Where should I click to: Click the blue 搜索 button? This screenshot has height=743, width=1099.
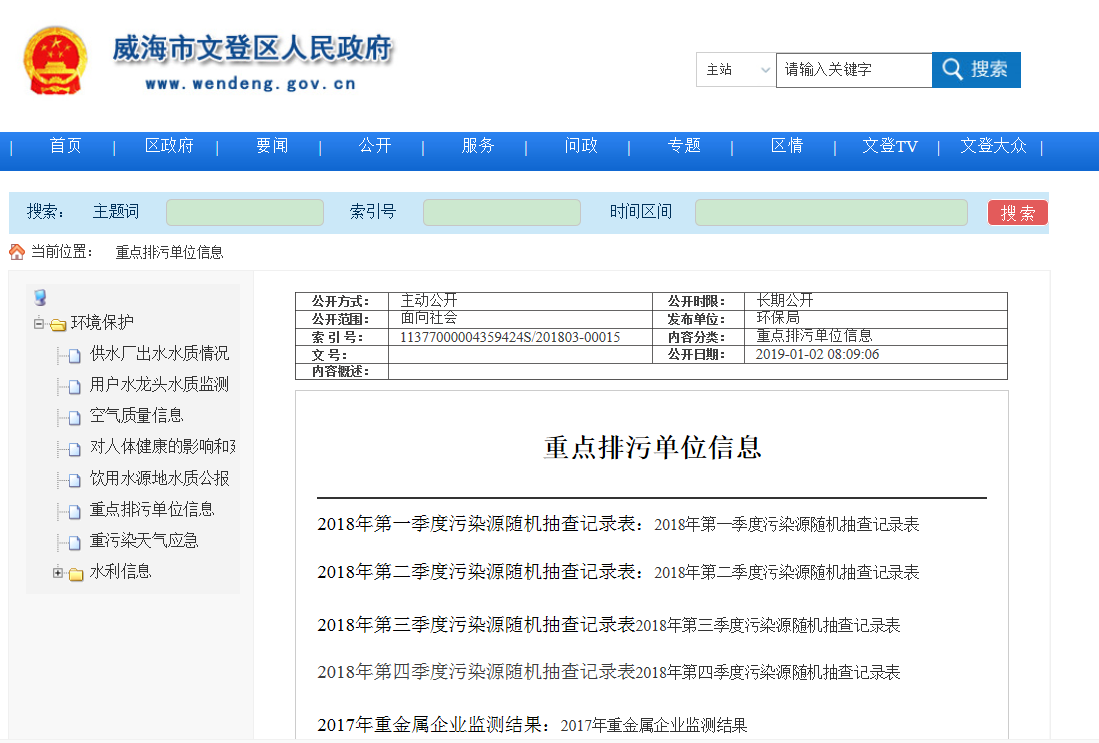coord(976,70)
